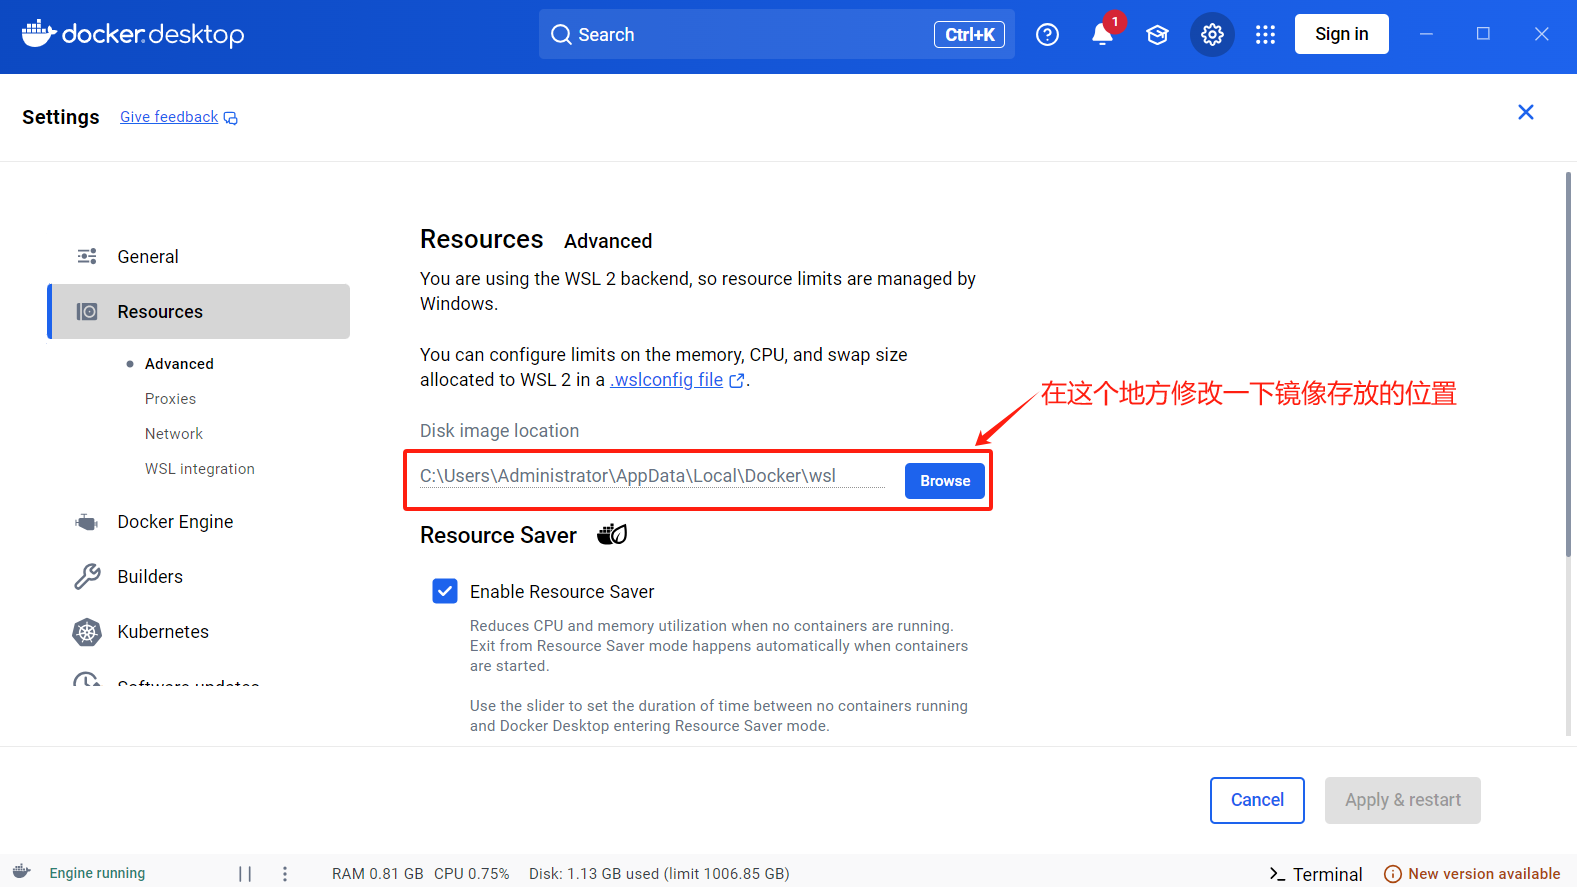This screenshot has width=1577, height=887.
Task: Click the settings panel vertical scrollbar
Action: point(1568,365)
